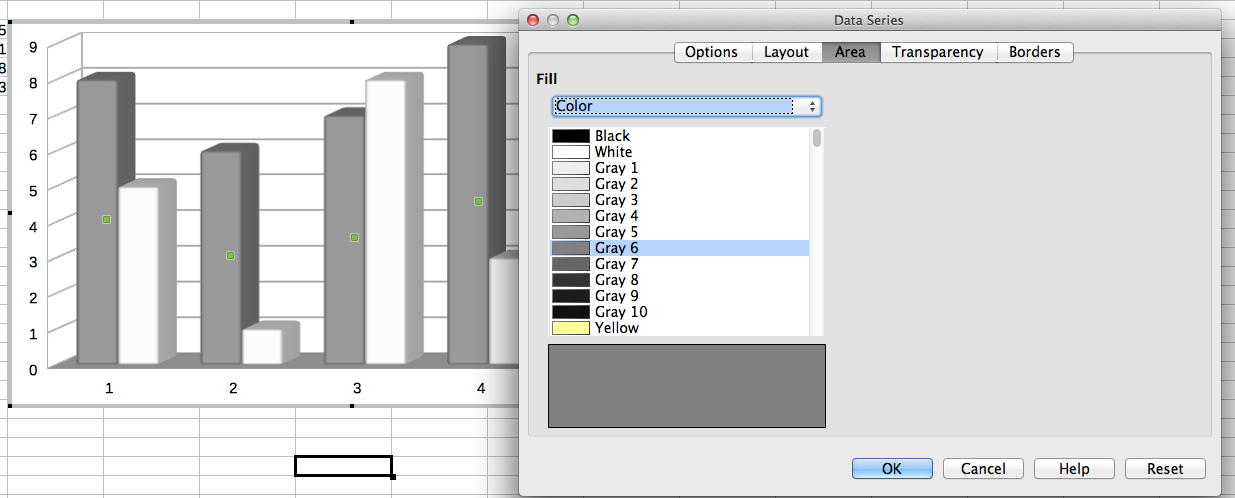
Task: Click the x-axis label 1
Action: [x=109, y=388]
